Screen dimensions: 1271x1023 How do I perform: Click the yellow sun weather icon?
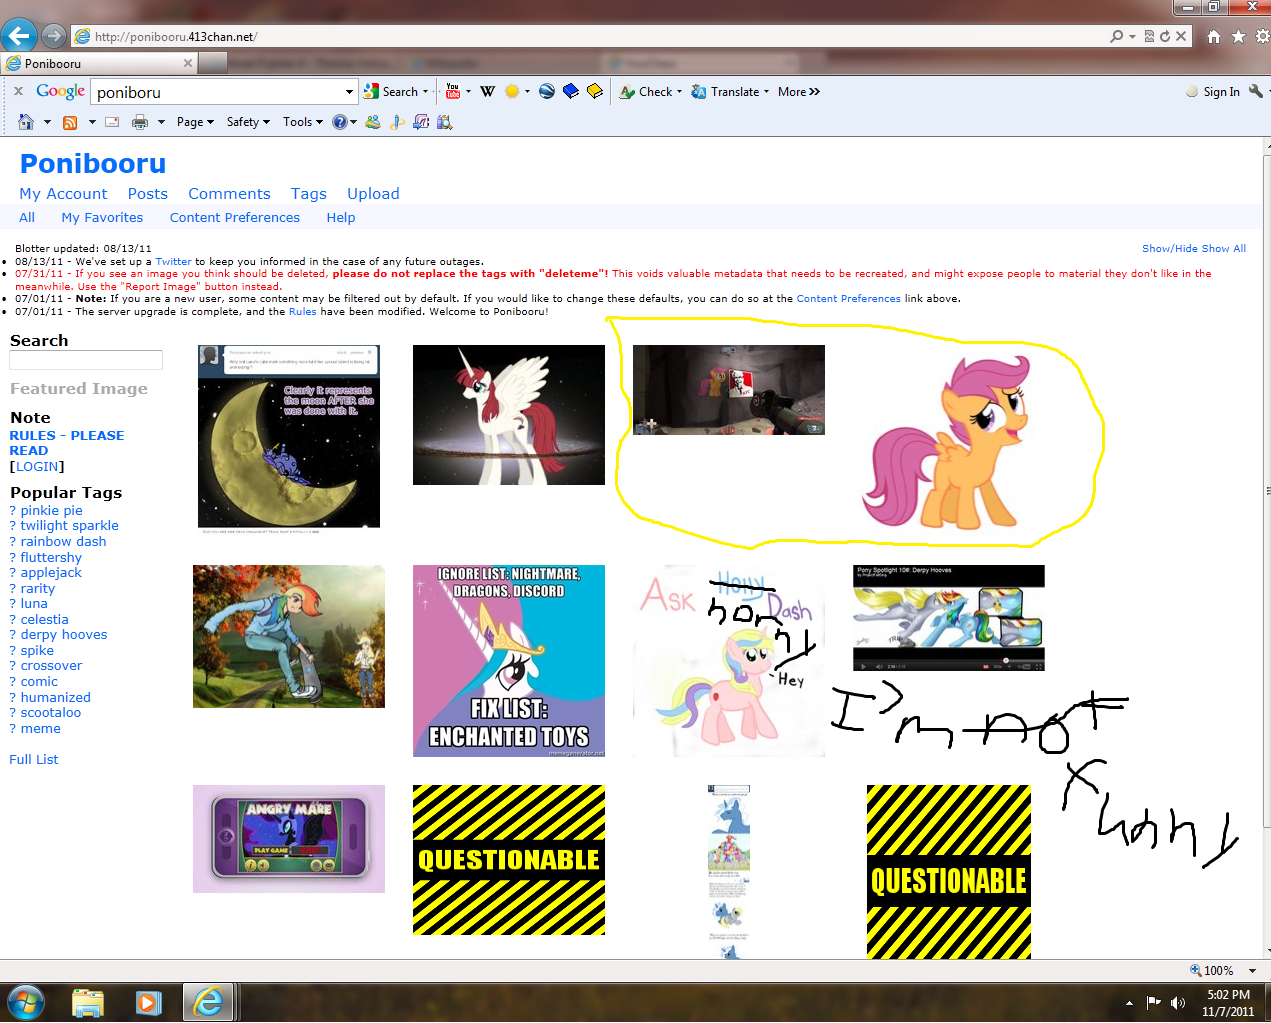tap(512, 91)
